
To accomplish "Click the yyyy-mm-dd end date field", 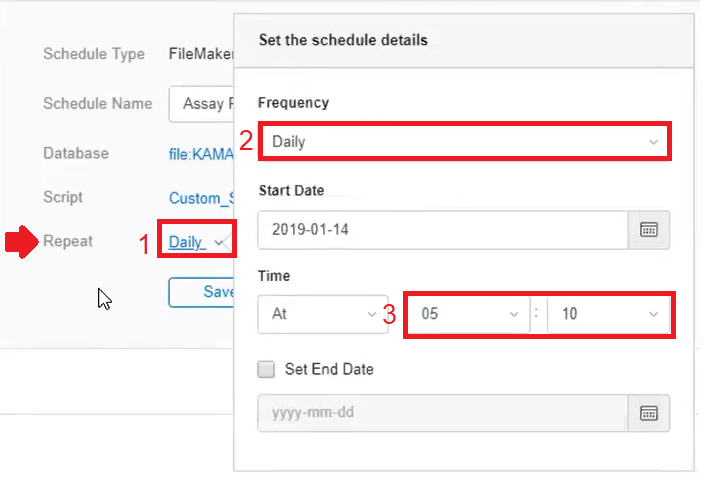I will [443, 413].
